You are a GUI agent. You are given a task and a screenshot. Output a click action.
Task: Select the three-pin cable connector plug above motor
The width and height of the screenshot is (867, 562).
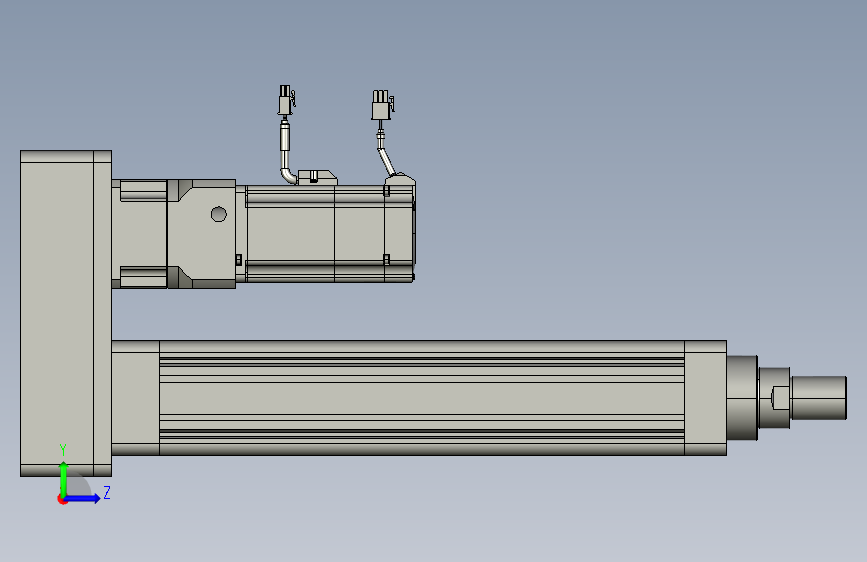[383, 105]
